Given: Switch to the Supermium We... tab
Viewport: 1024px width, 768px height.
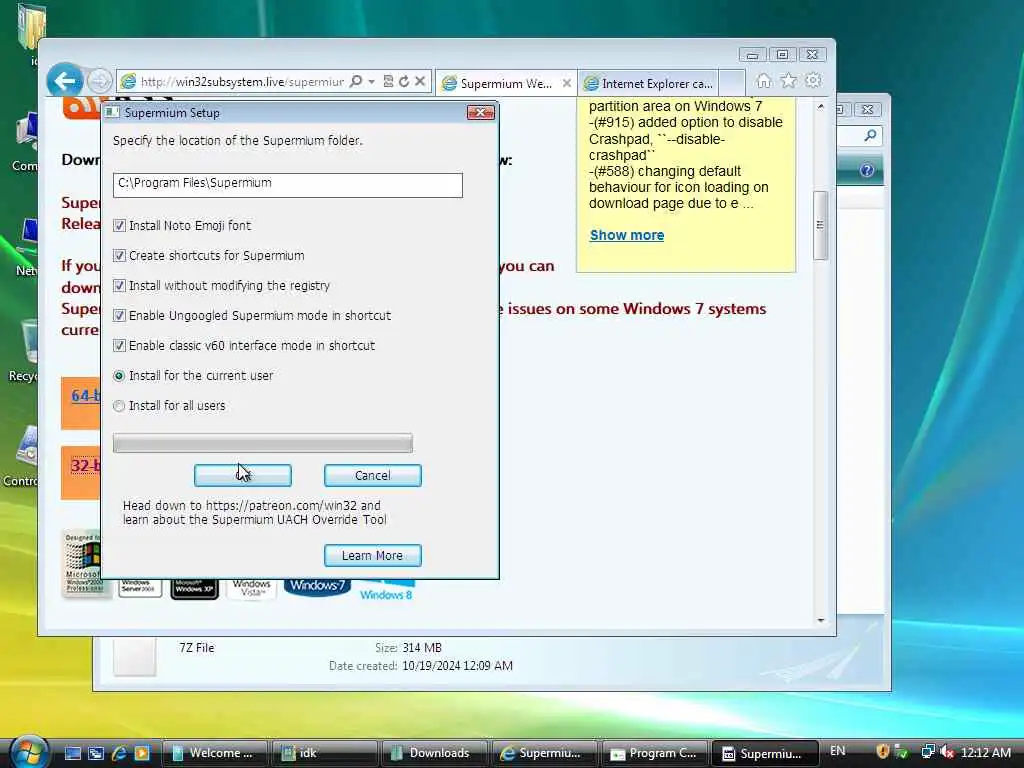Looking at the screenshot, I should [x=505, y=83].
